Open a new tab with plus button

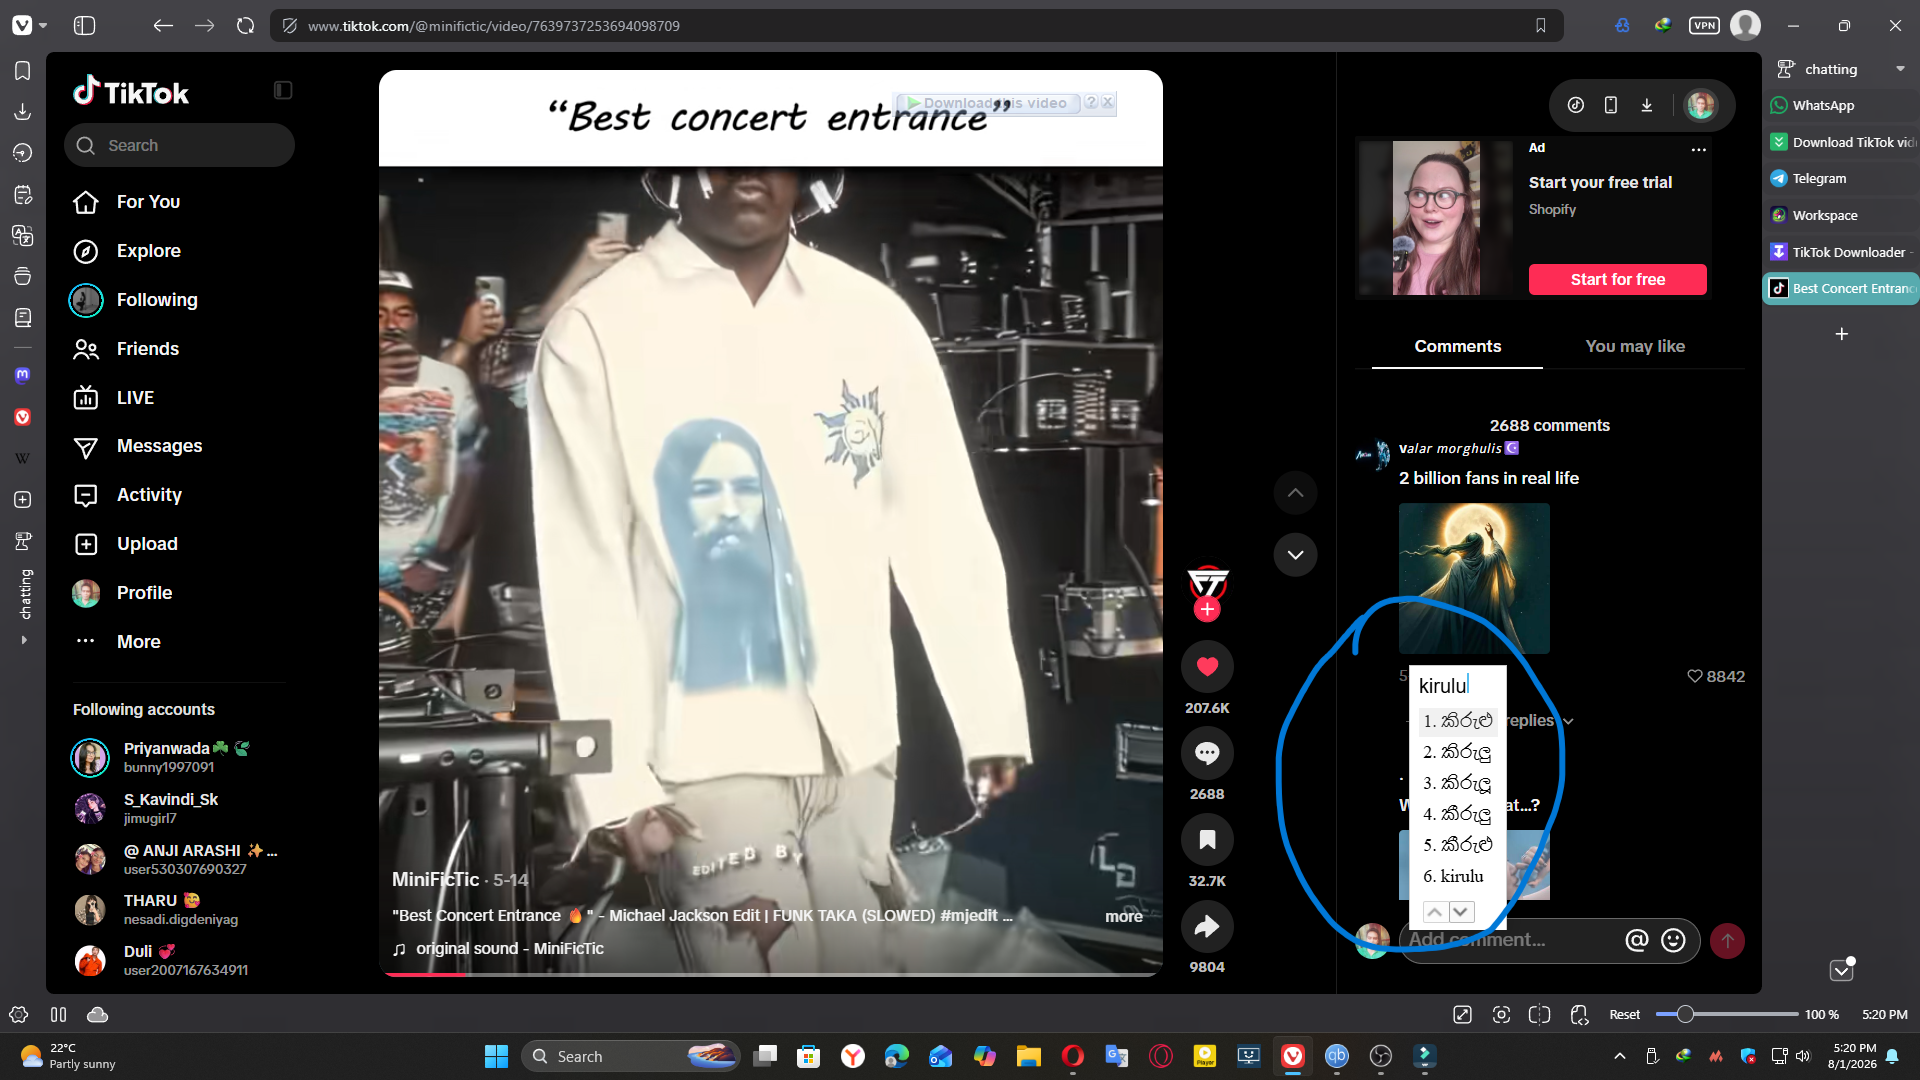tap(1841, 334)
